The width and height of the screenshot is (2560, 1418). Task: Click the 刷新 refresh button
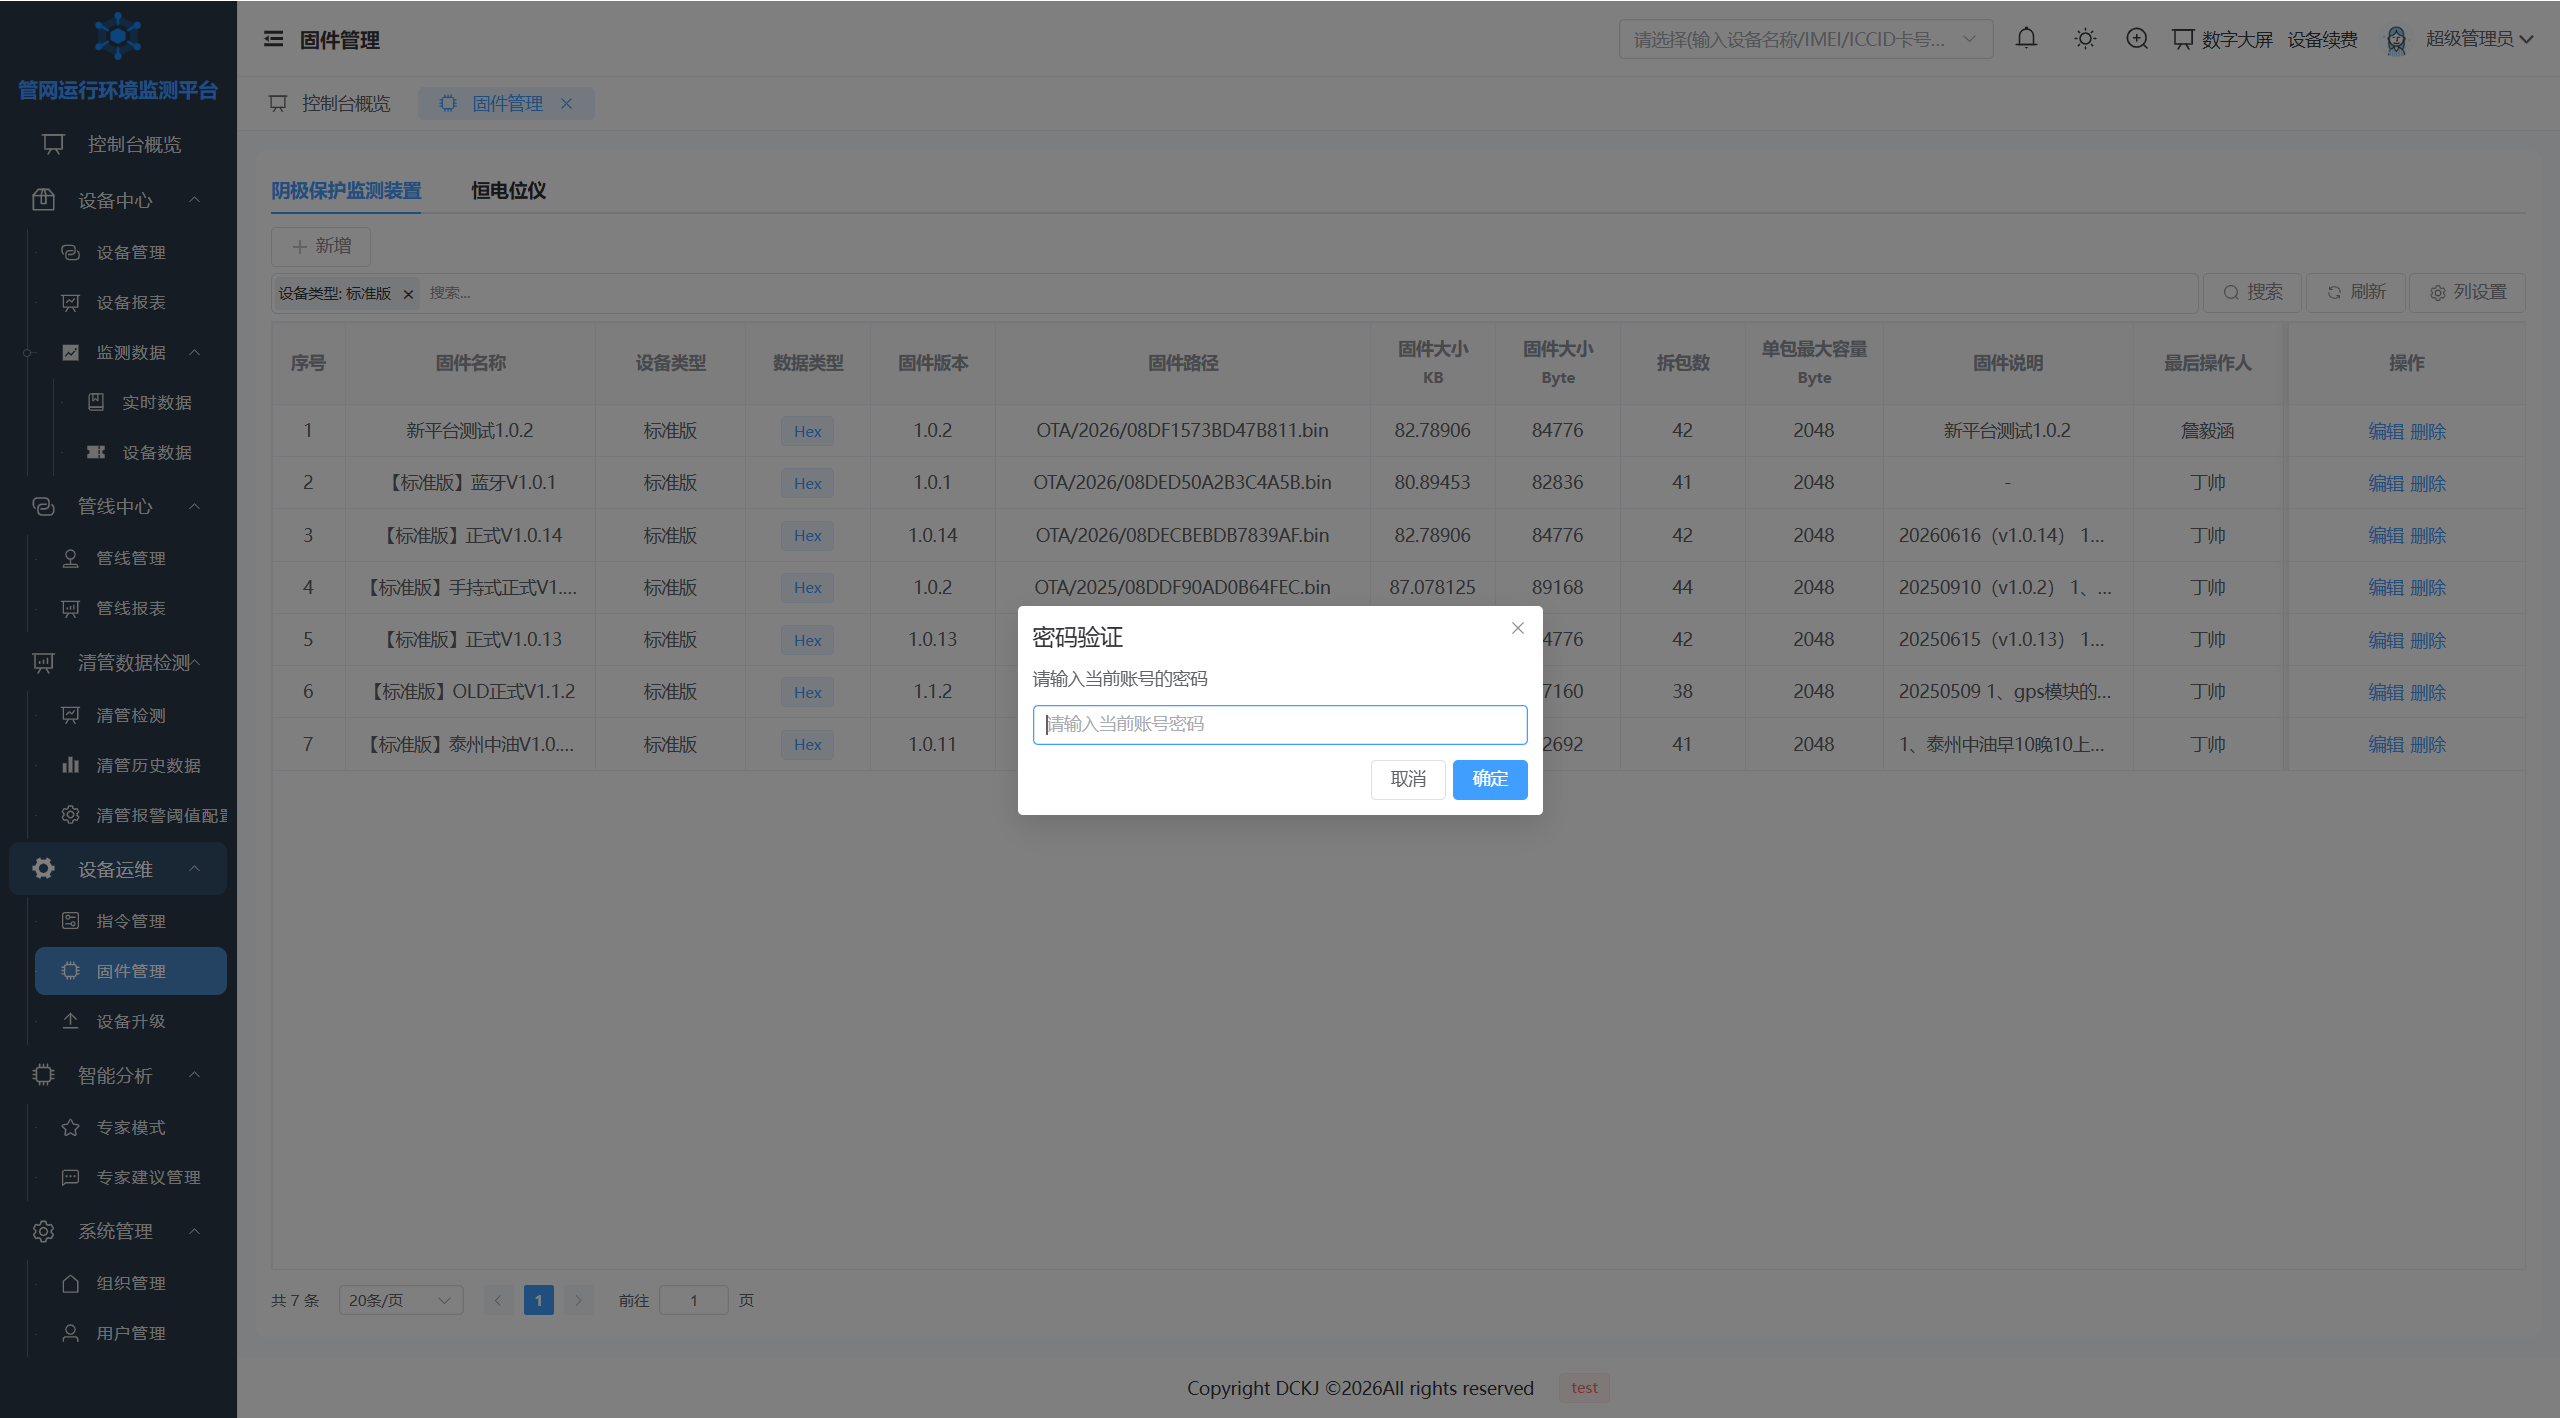click(2355, 292)
